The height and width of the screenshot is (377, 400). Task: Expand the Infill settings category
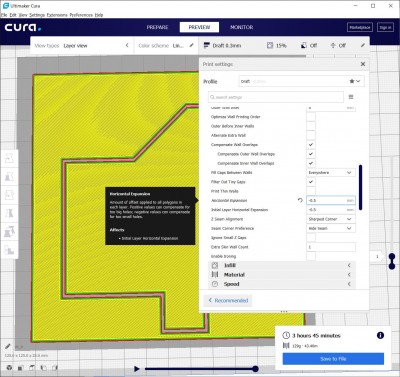click(282, 265)
